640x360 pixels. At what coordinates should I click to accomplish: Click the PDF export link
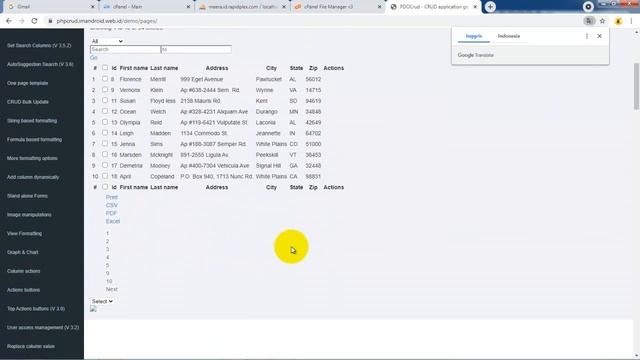(x=111, y=213)
